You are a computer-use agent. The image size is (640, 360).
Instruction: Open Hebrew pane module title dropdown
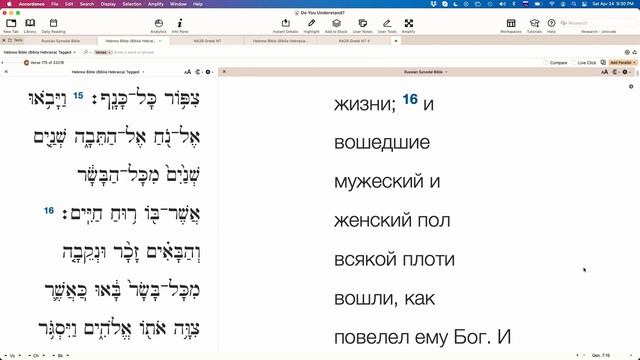pos(108,72)
